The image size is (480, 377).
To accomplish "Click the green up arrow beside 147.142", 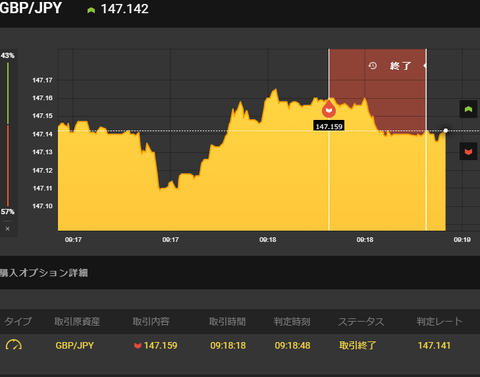I will 91,10.
